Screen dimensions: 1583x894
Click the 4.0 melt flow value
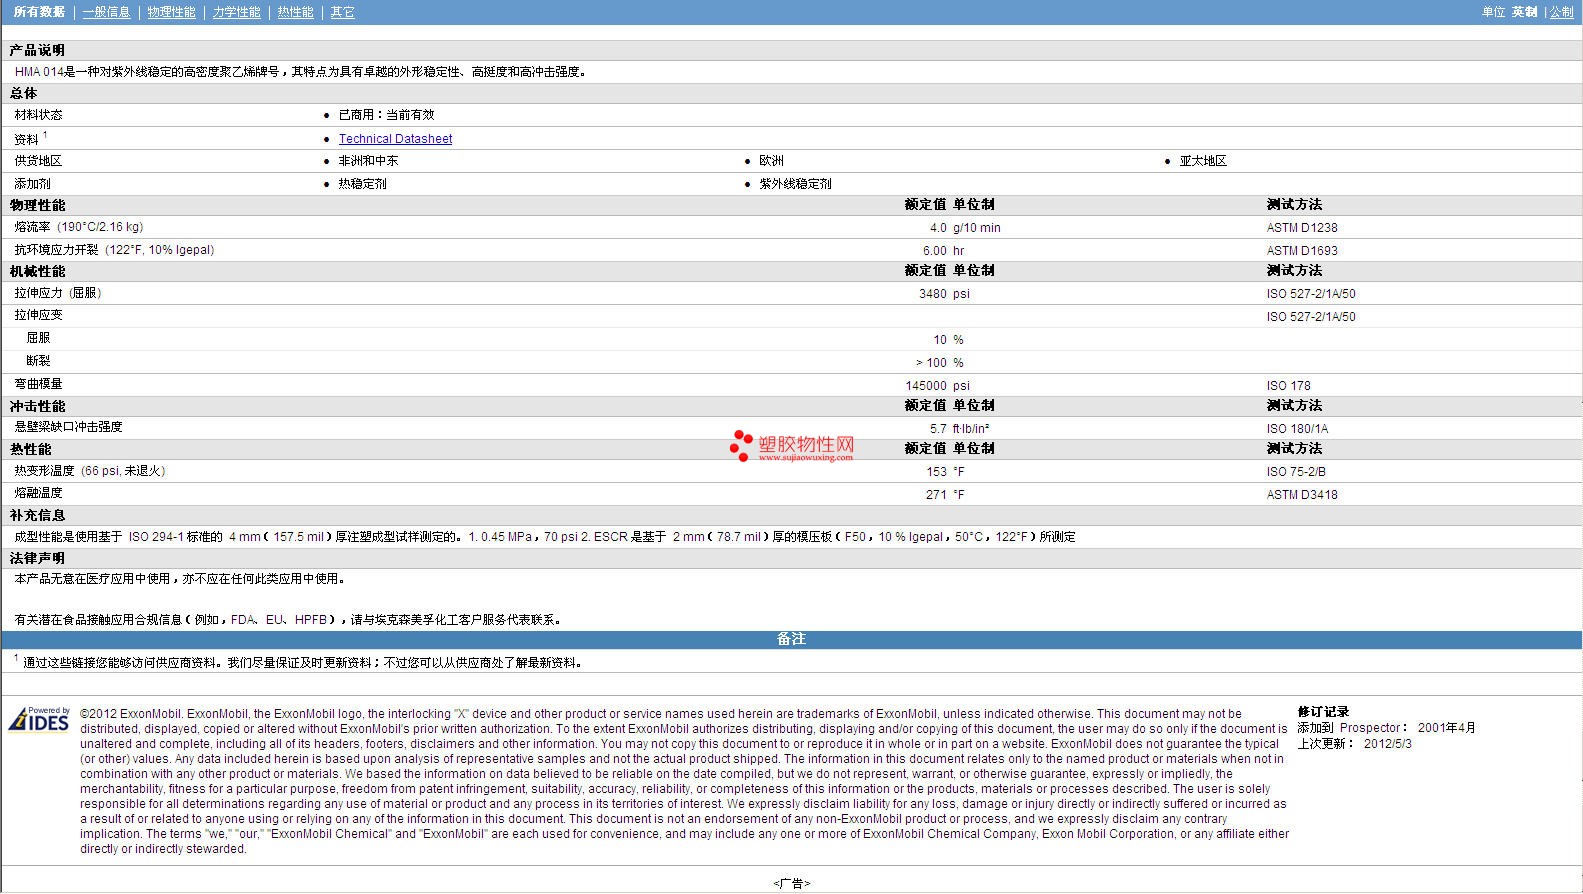[938, 228]
